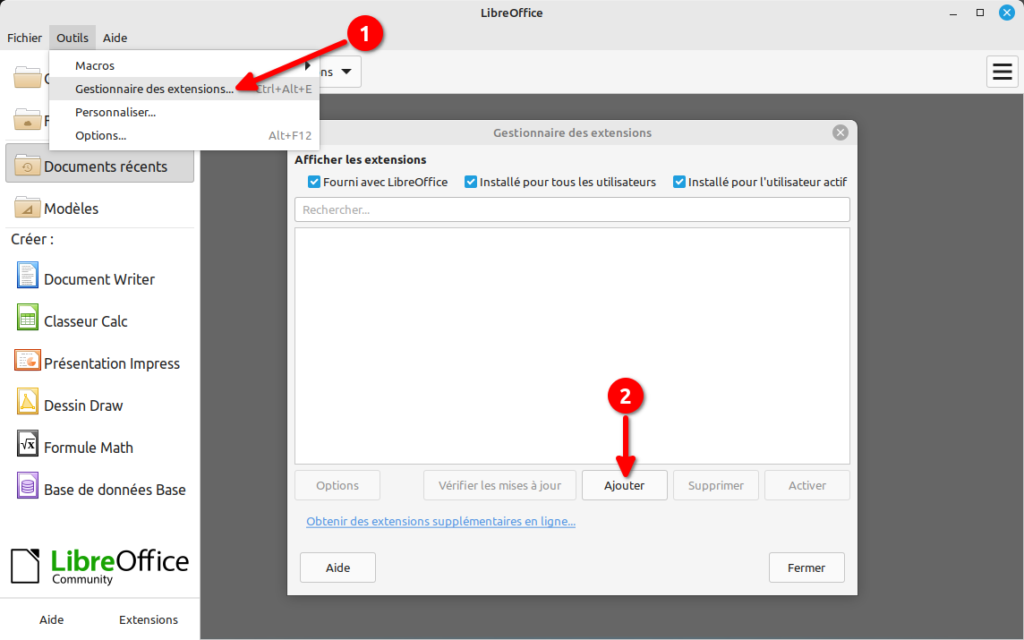Screen dimensions: 1024x640
Task: Click the Aide button at bottom left
Action: (52, 619)
